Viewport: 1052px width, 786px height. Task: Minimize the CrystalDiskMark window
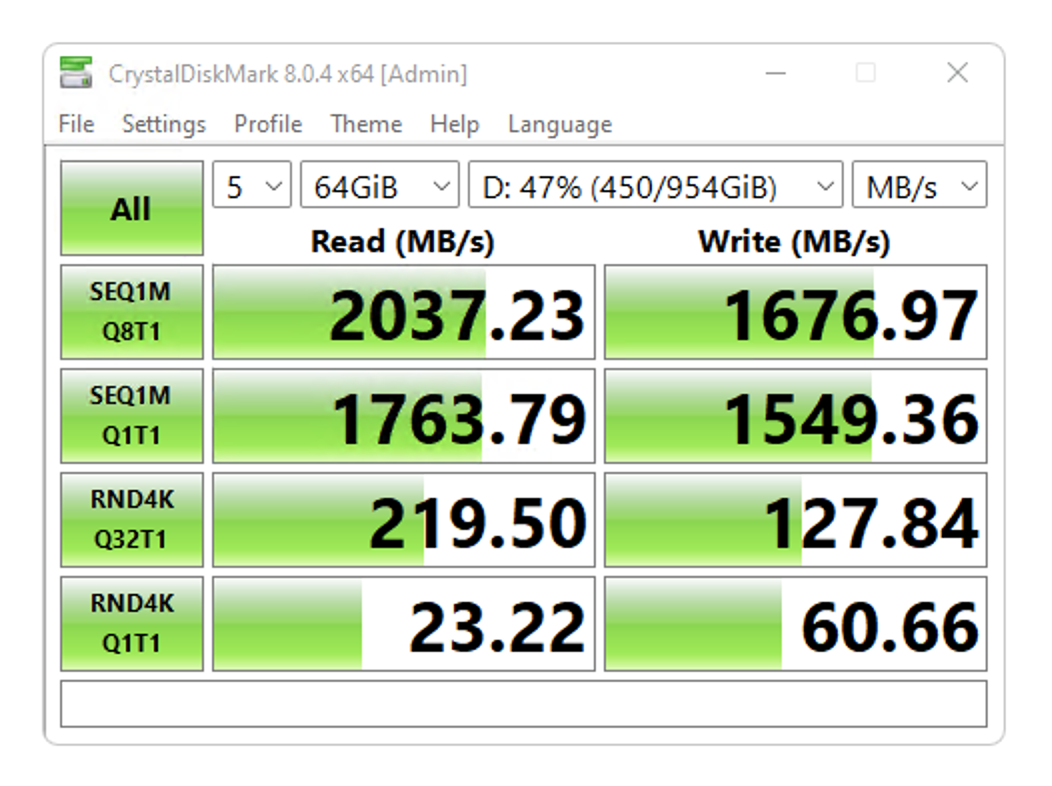pyautogui.click(x=776, y=72)
